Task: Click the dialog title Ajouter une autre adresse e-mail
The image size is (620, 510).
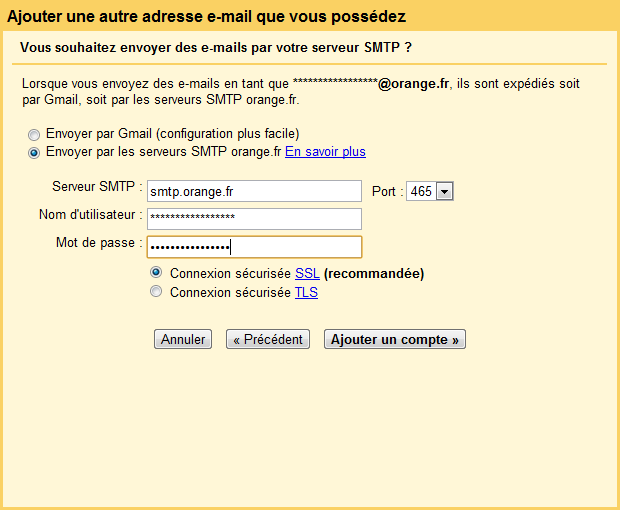Action: 206,17
